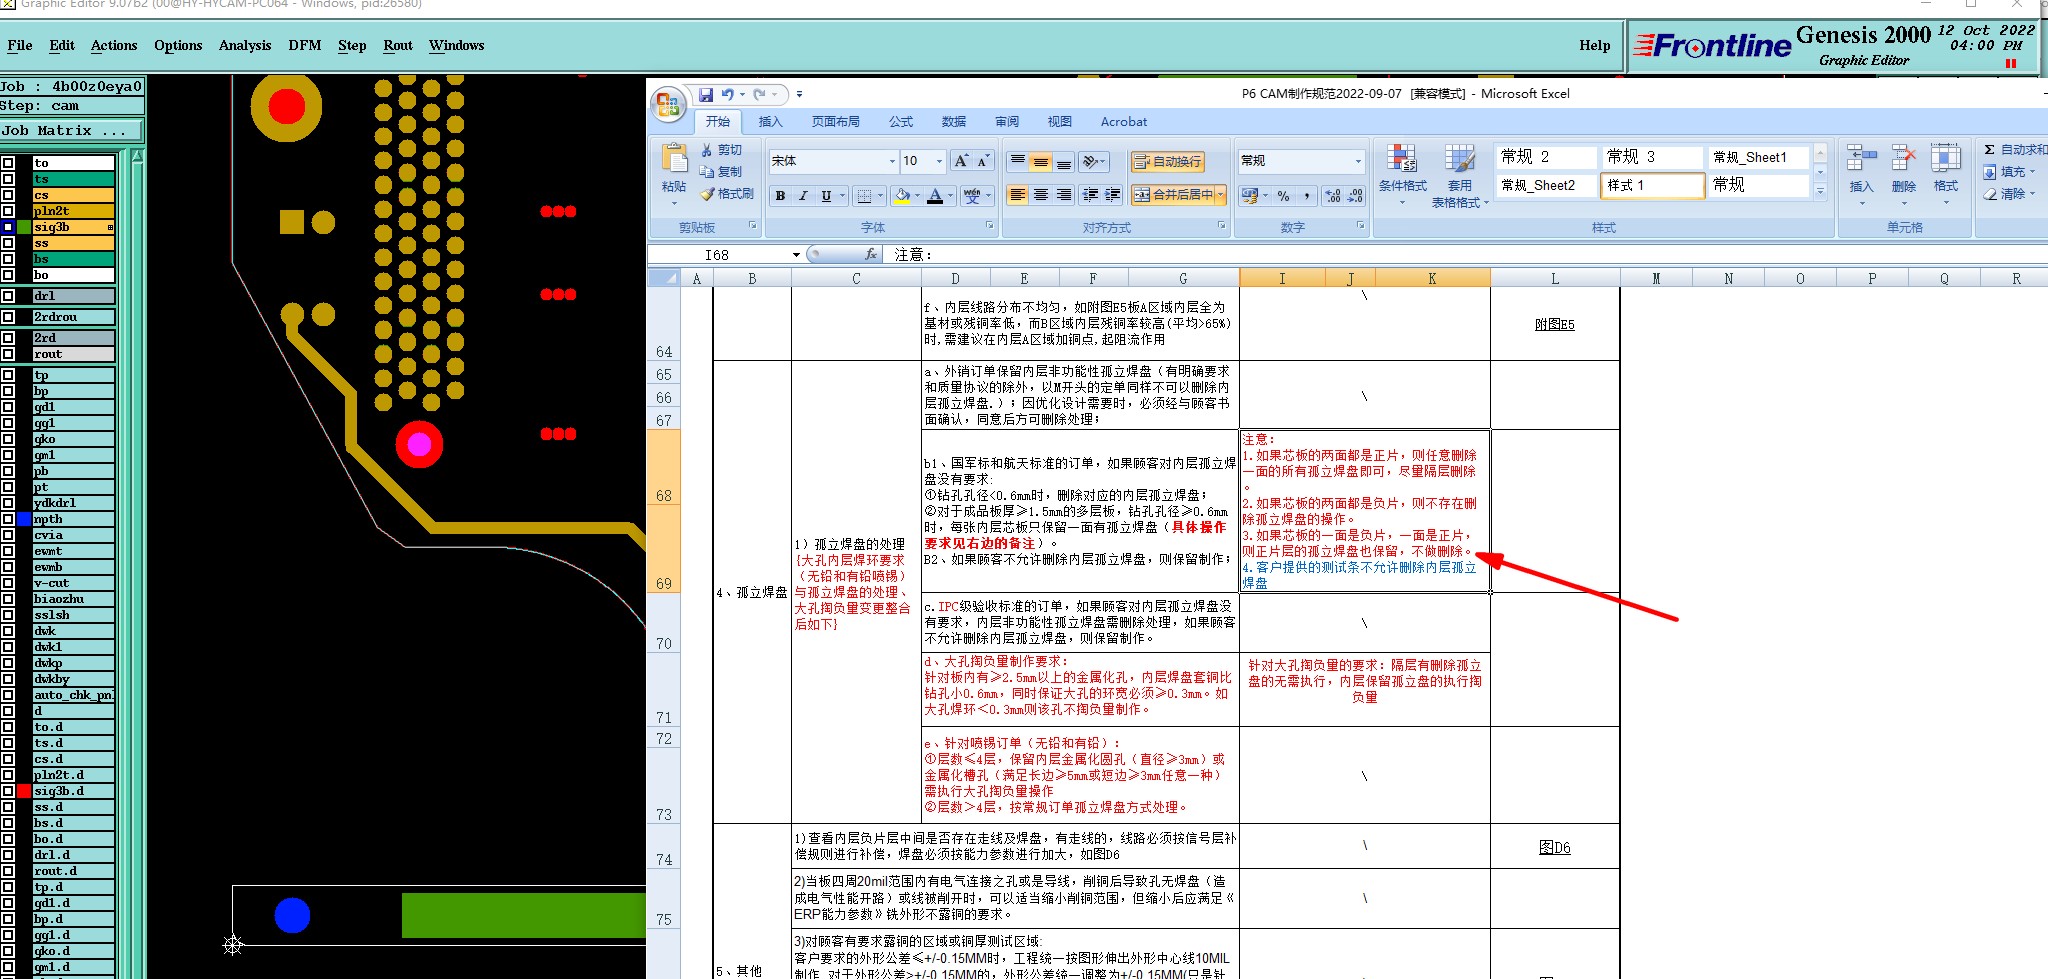Open number format dropdown (常规)
This screenshot has height=979, width=2048.
(x=1358, y=161)
